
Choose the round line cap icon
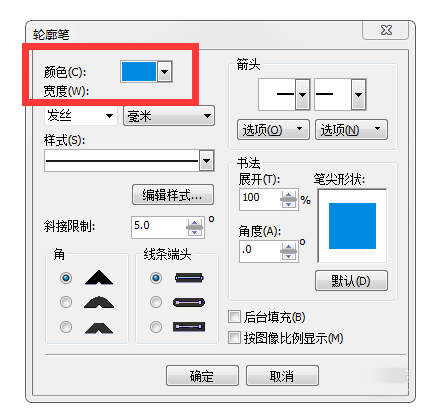click(189, 302)
